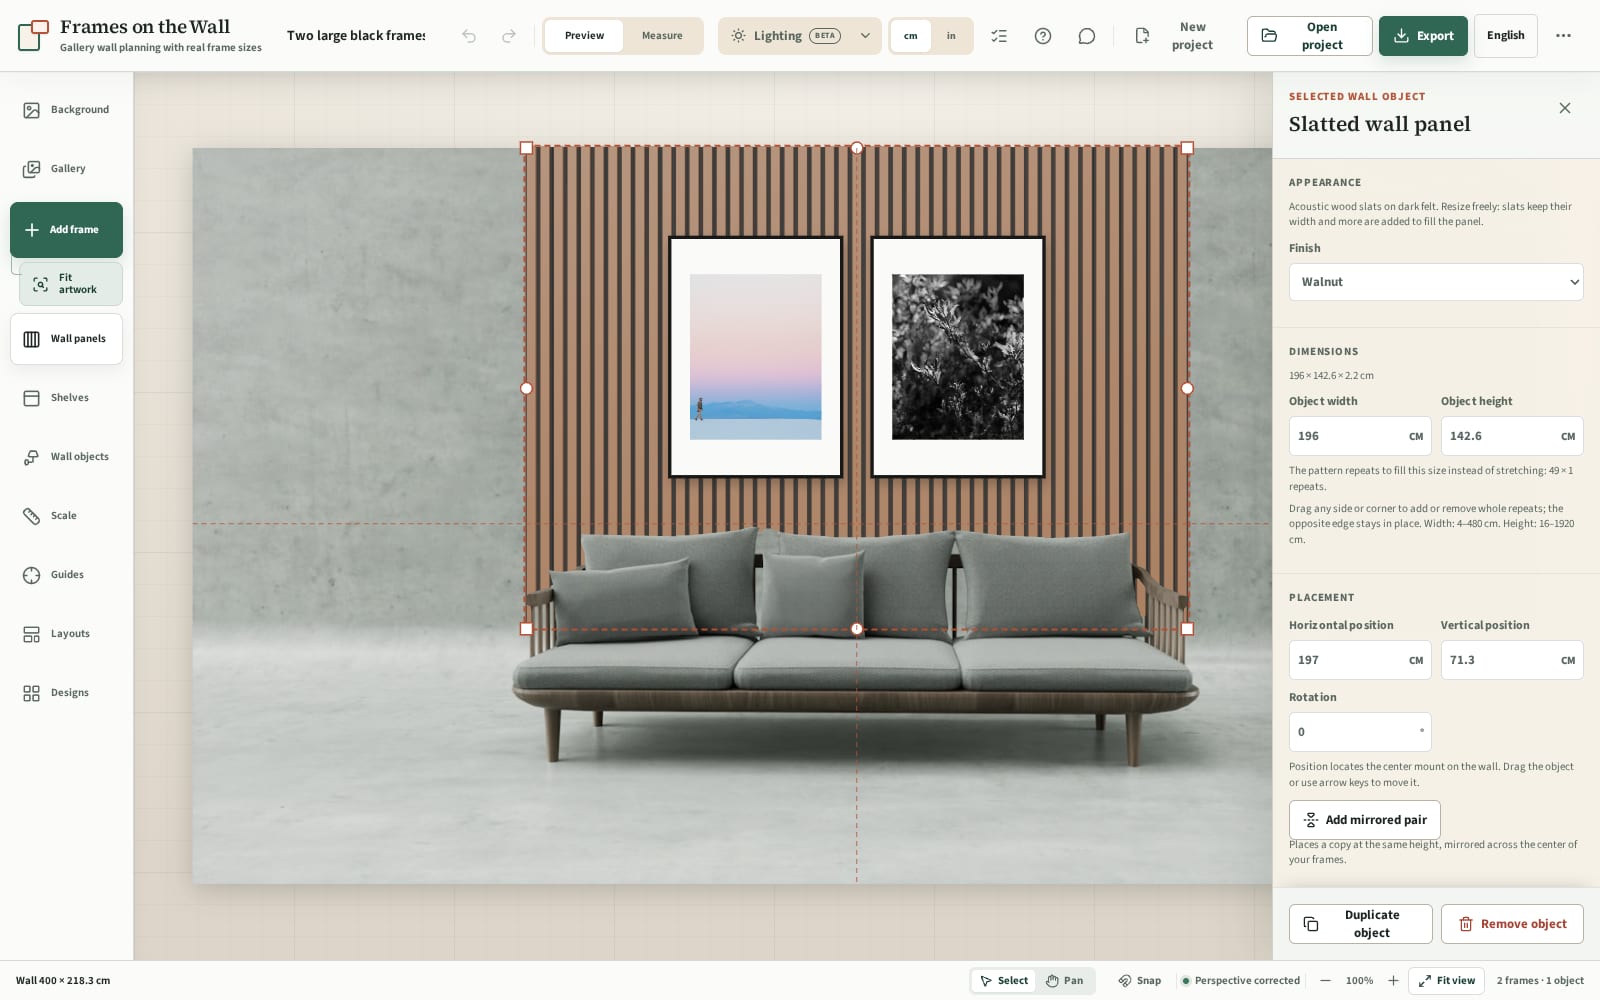Open the feedback speech bubble icon
This screenshot has width=1600, height=1000.
1087,36
